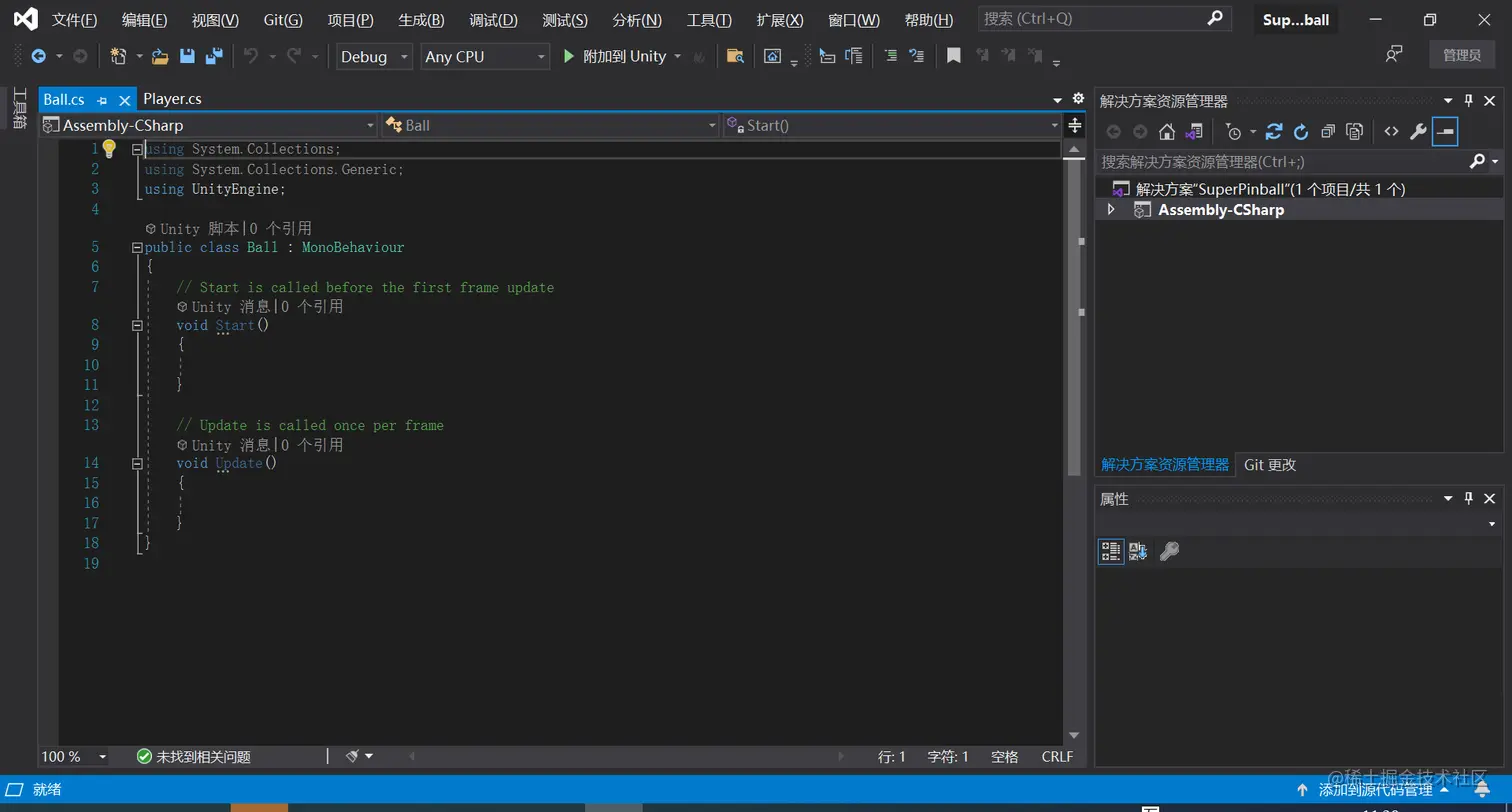Click the new item icon in toolbar

click(118, 56)
